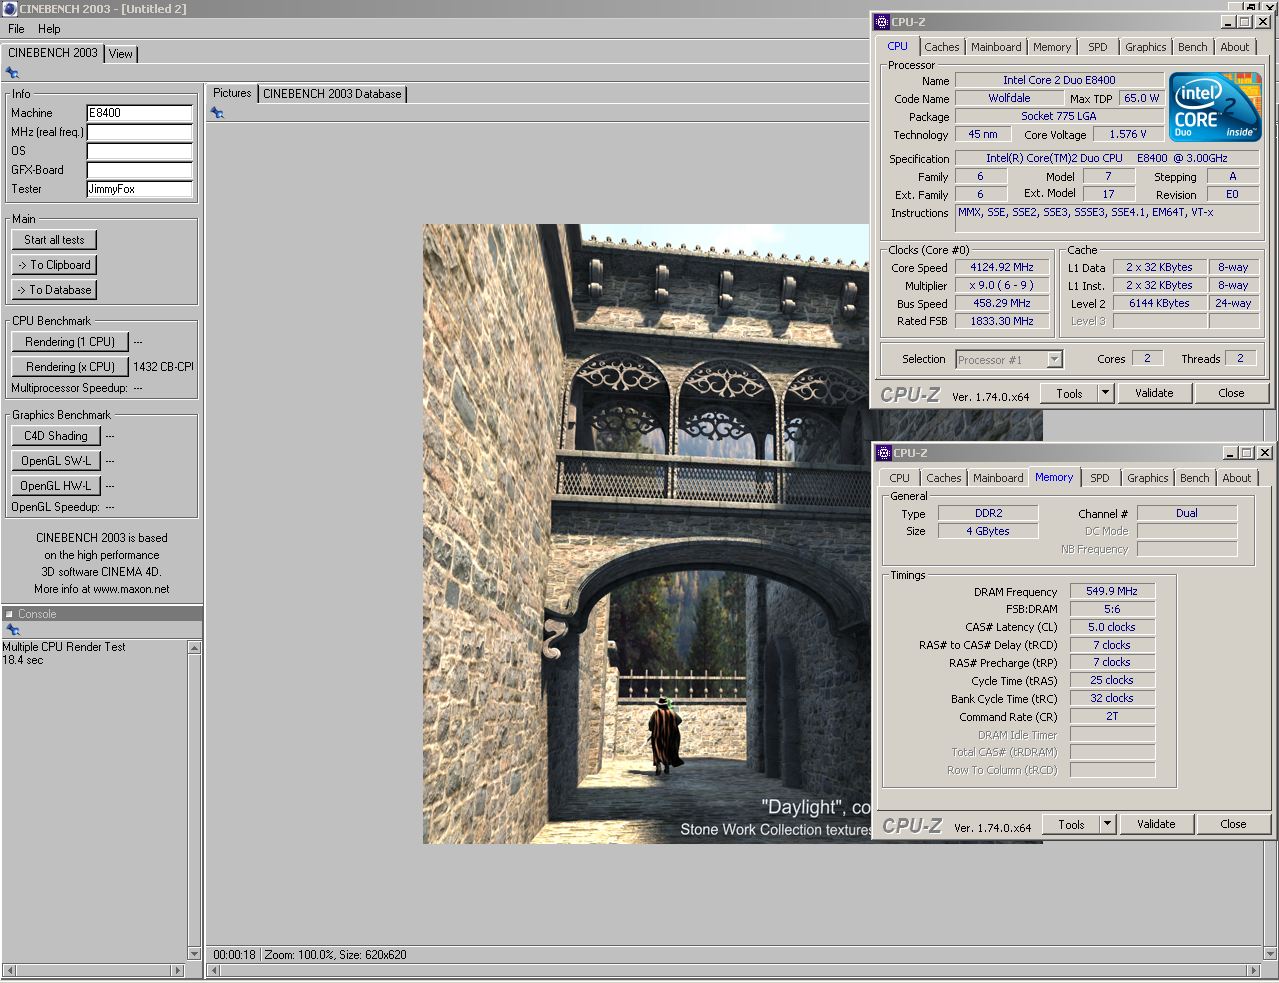This screenshot has height=983, width=1279.
Task: Open the Graphics tab in lower CPU-Z window
Action: pyautogui.click(x=1147, y=478)
